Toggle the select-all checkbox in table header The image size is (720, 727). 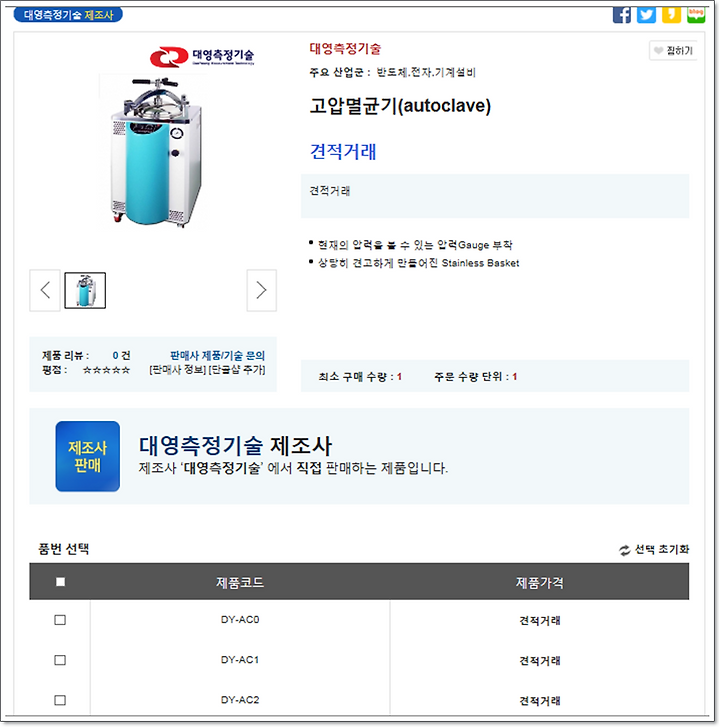[x=60, y=581]
